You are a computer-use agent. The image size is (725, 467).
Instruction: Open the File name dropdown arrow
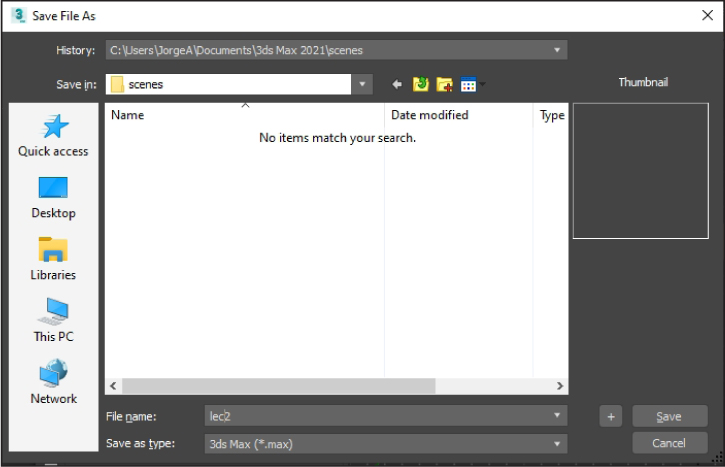(557, 416)
